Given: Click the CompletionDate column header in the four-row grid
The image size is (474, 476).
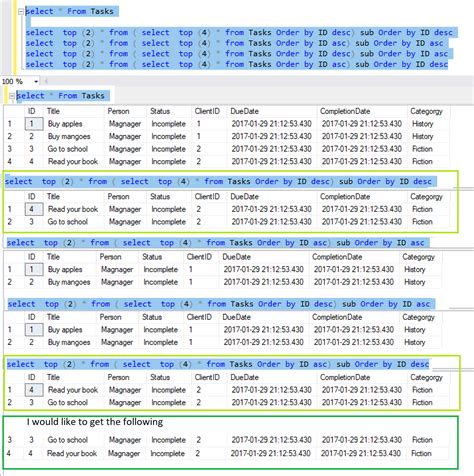Looking at the screenshot, I should 345,111.
